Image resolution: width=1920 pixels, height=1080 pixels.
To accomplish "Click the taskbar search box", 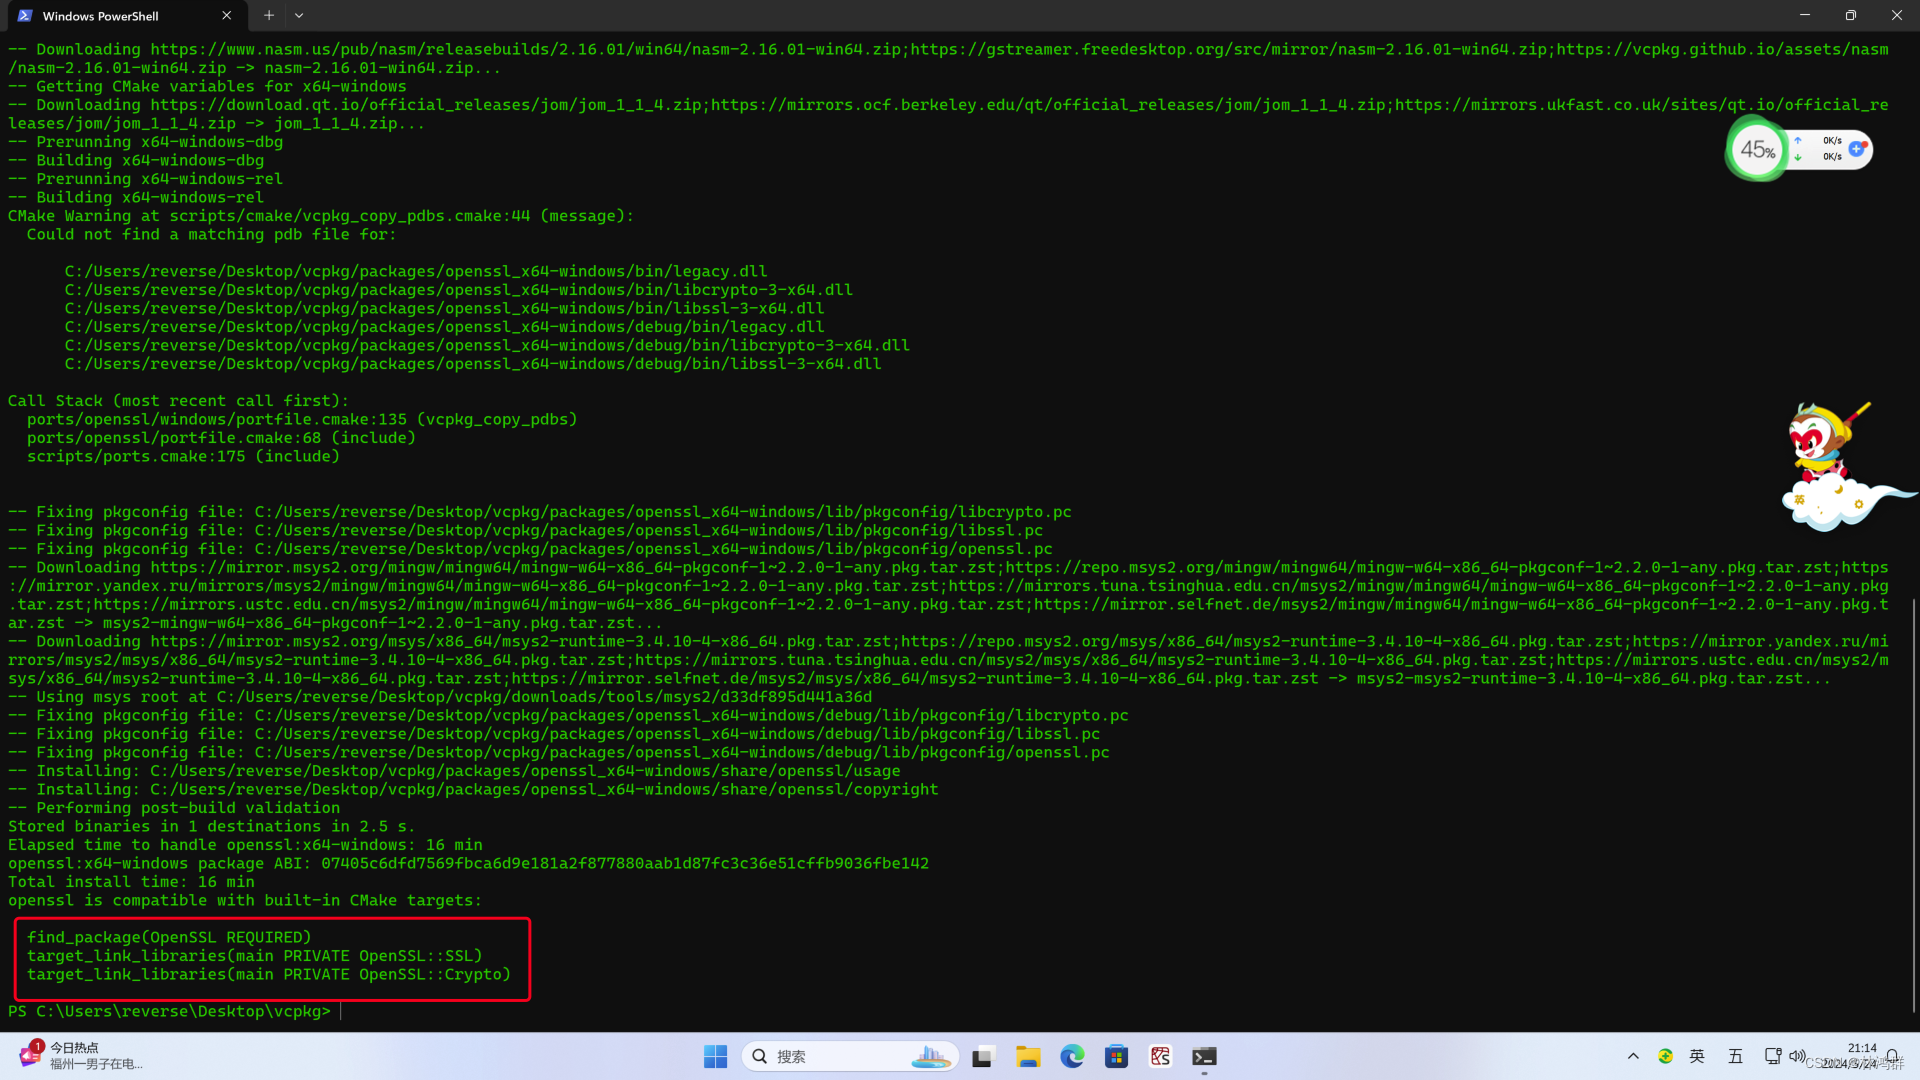I will [850, 1056].
